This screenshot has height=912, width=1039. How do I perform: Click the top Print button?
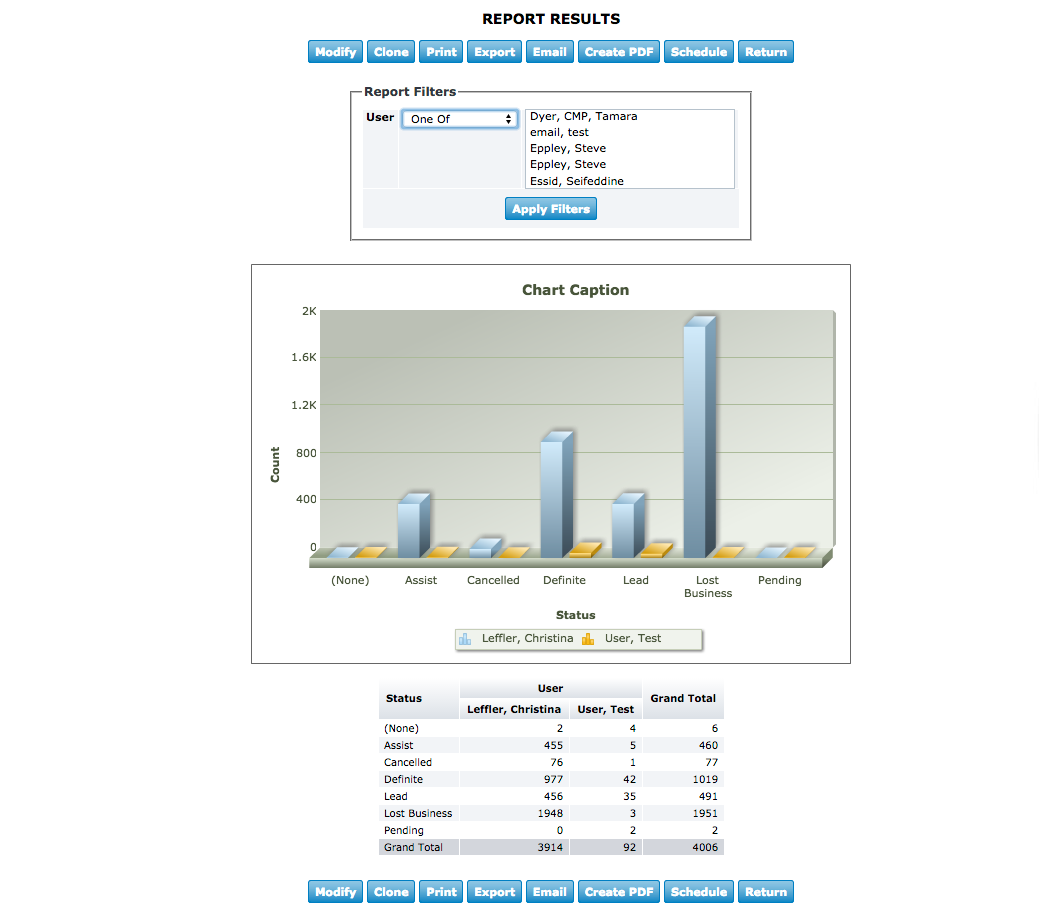point(441,52)
